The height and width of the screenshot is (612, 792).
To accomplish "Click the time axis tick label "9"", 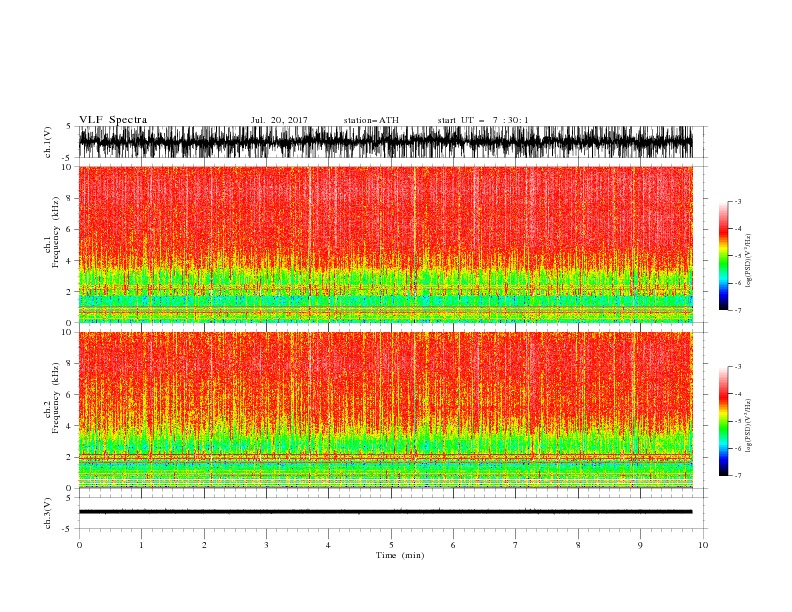I will [x=640, y=545].
